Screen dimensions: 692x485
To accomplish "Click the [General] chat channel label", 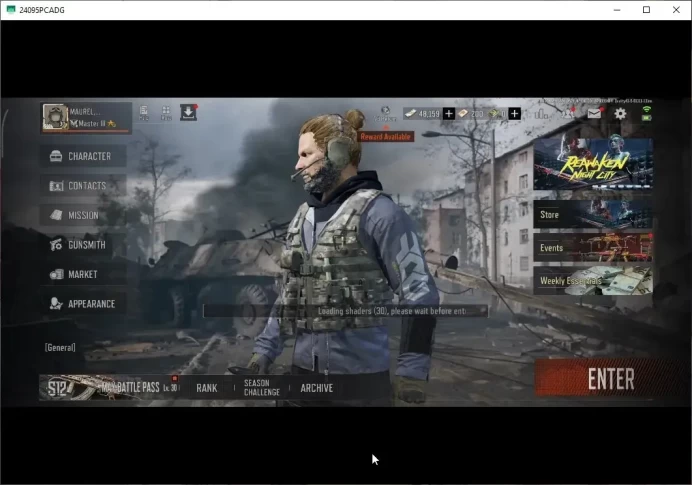I will pos(60,347).
